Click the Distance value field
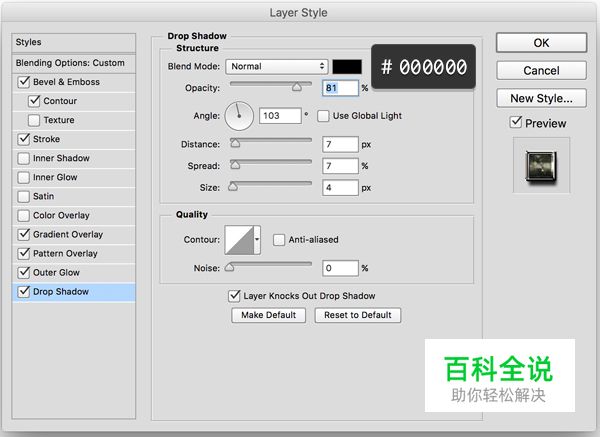The width and height of the screenshot is (600, 437). pos(340,144)
